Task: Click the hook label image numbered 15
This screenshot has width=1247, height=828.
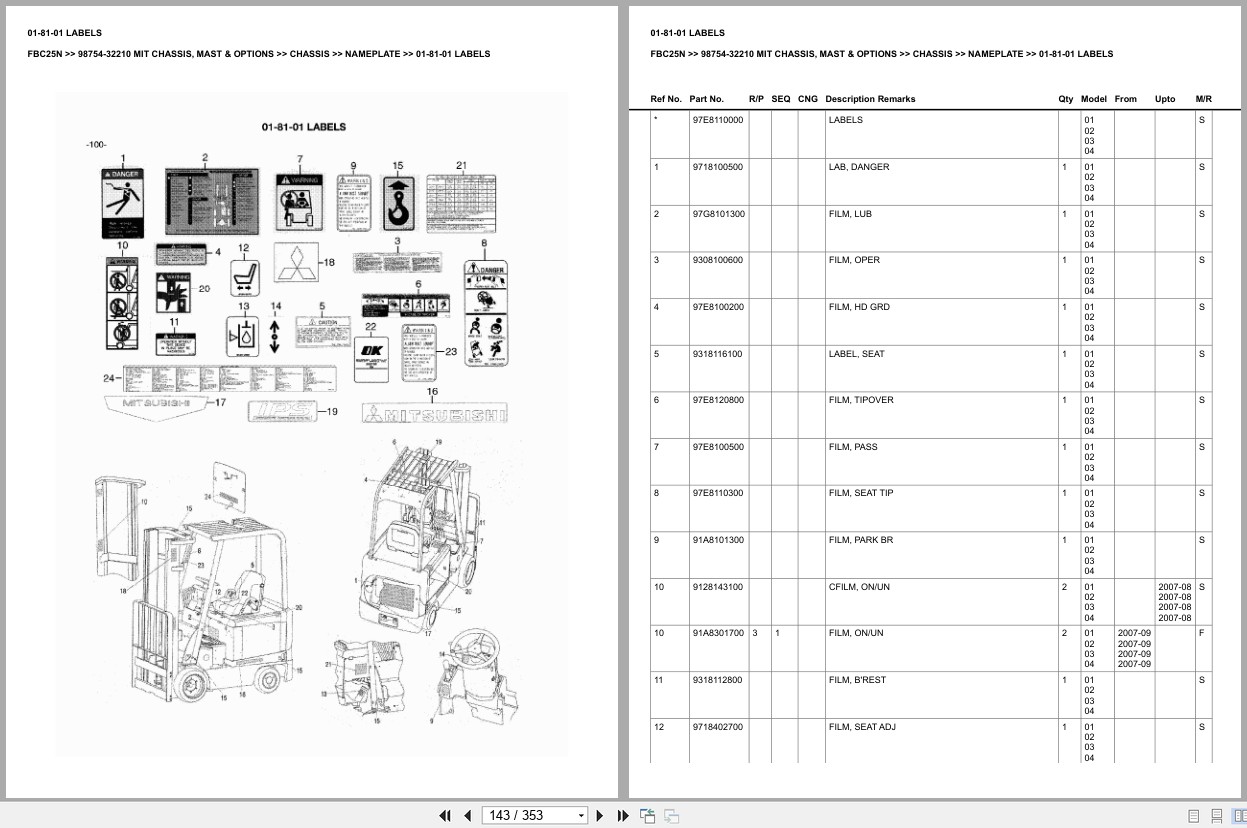Action: tap(399, 204)
